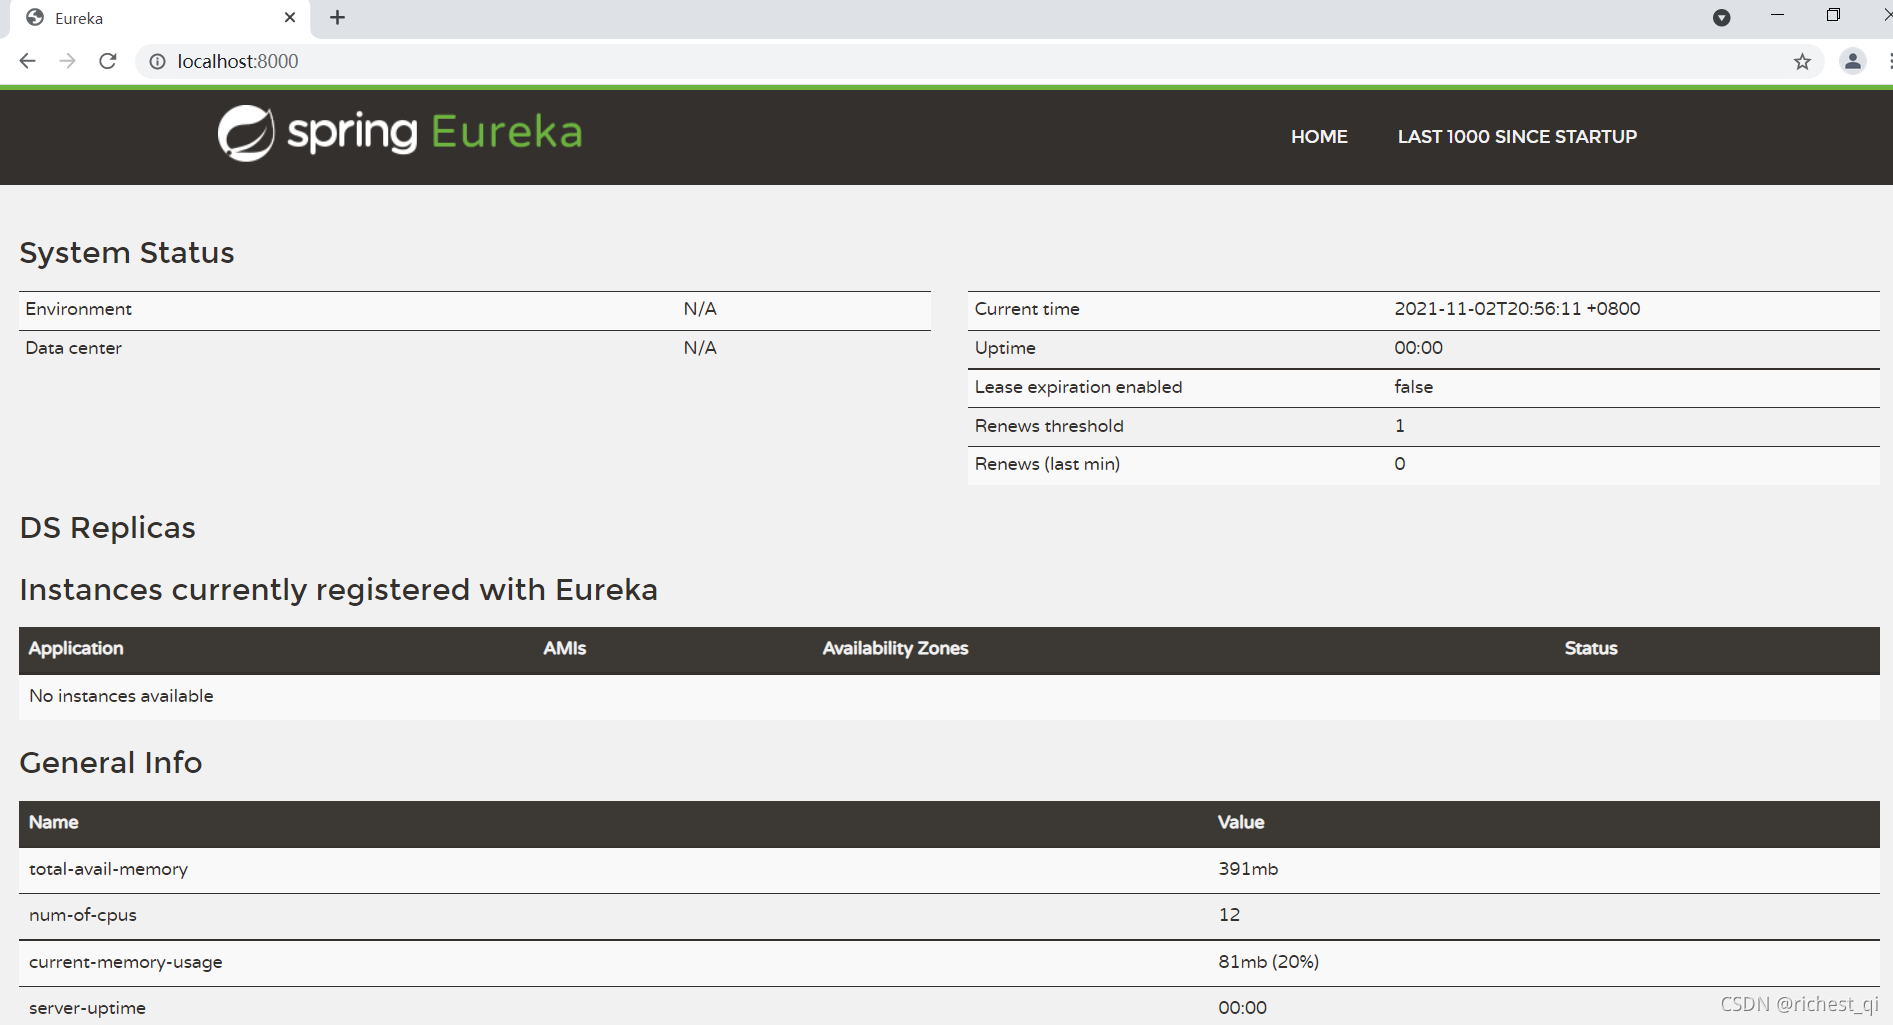1893x1025 pixels.
Task: Click the Availability Zones column header
Action: (895, 648)
